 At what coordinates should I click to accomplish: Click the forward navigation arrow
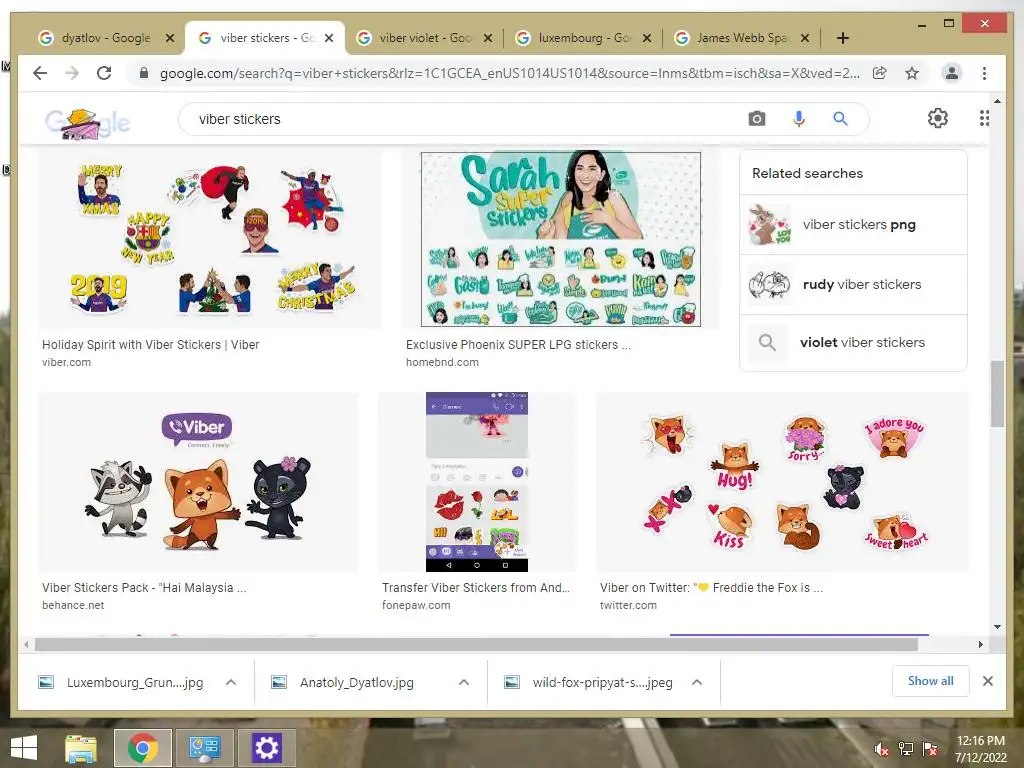72,73
